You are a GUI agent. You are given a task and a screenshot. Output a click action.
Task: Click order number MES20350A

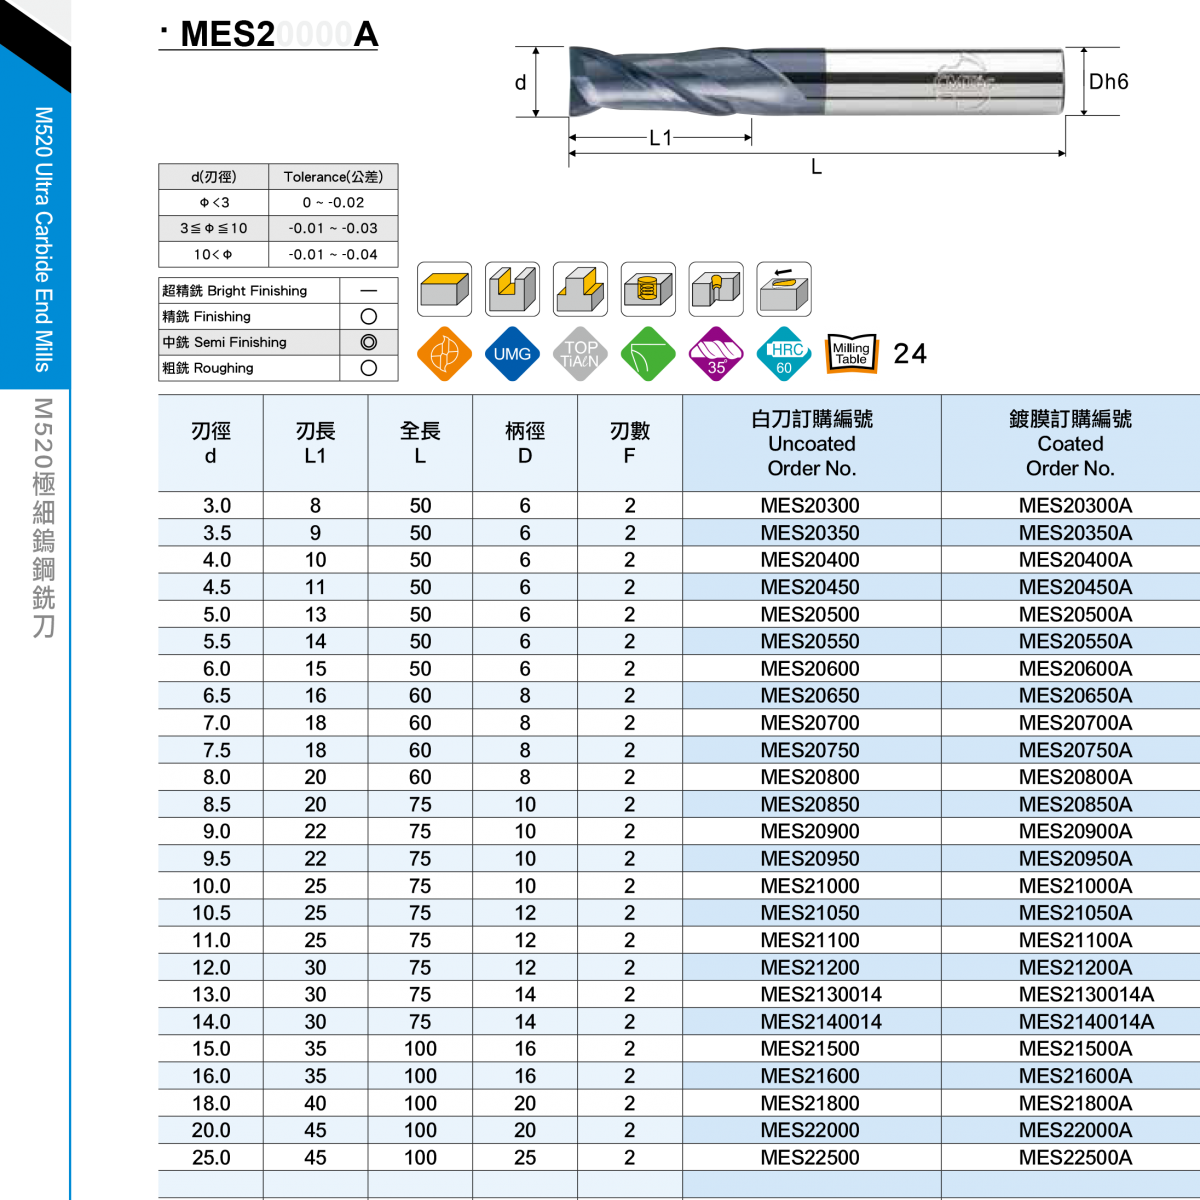tap(1075, 533)
